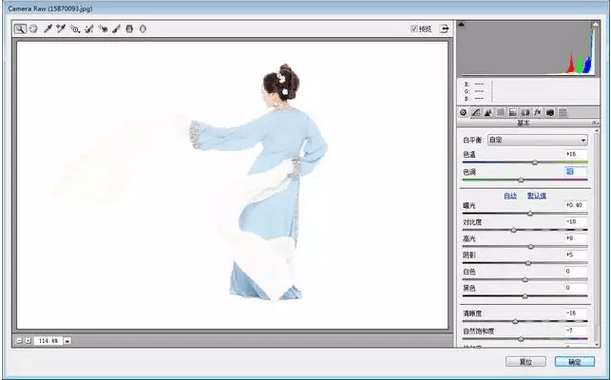Toggle shadow clipping warning in histogram
This screenshot has width=611, height=380.
pos(461,25)
